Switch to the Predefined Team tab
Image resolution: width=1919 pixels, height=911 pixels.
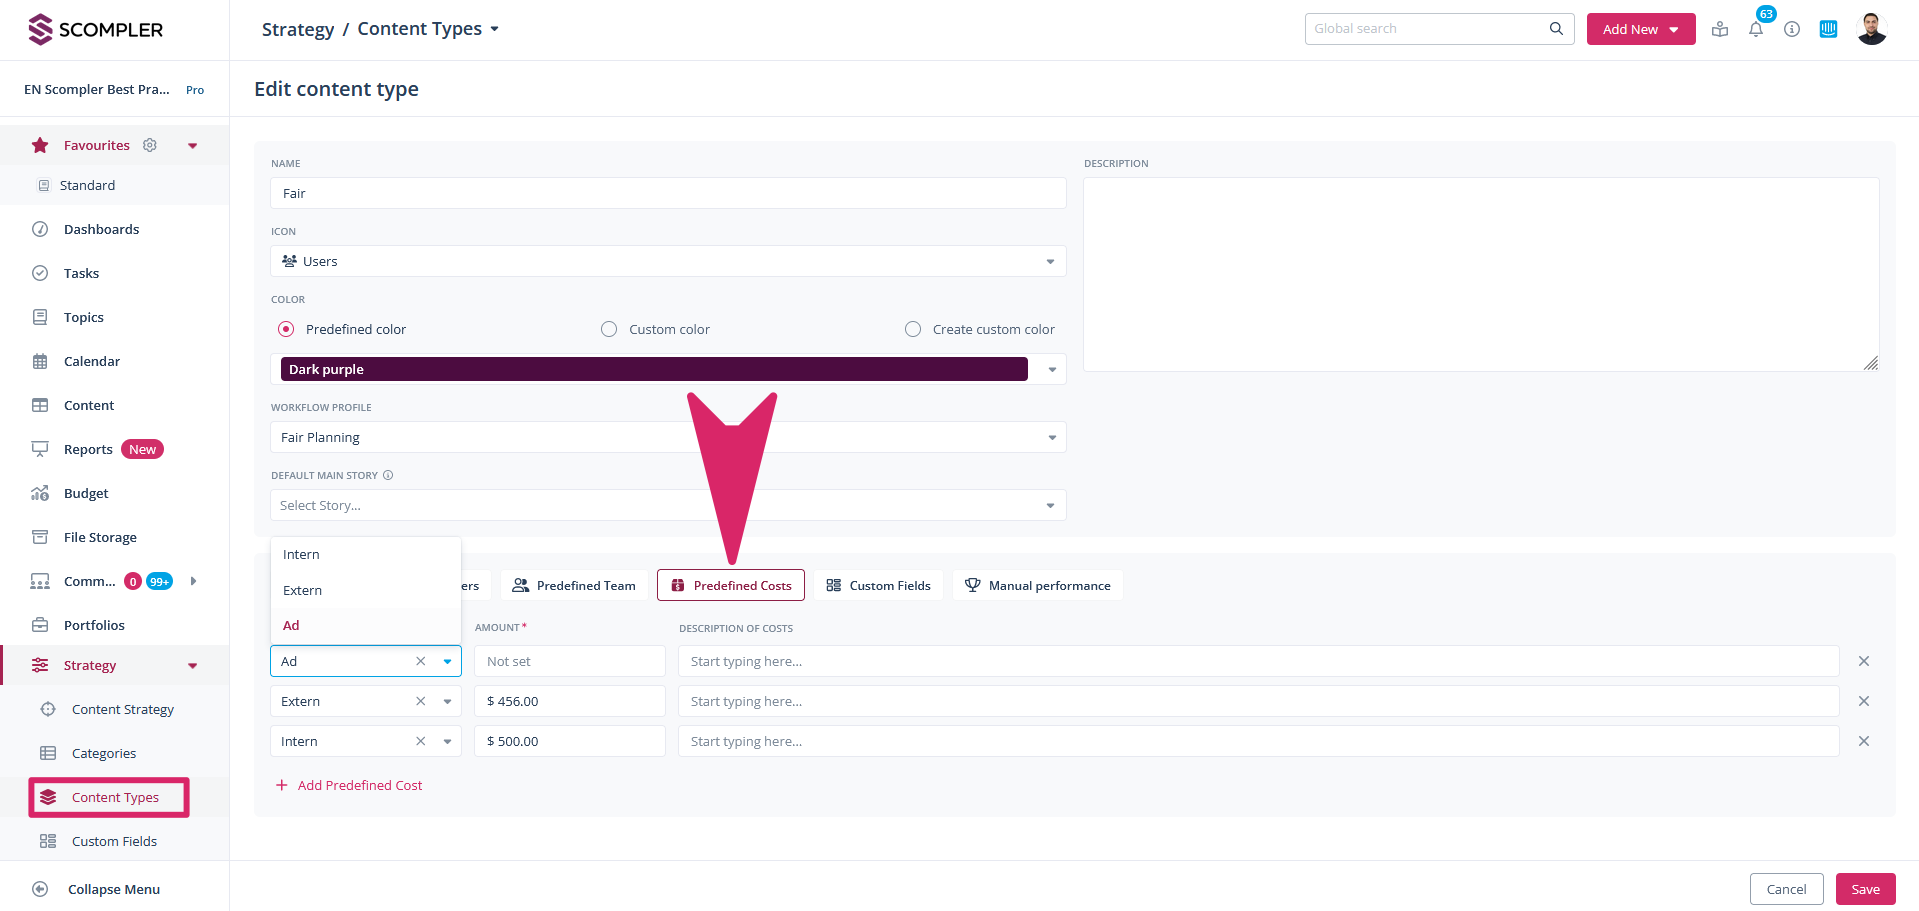point(574,585)
